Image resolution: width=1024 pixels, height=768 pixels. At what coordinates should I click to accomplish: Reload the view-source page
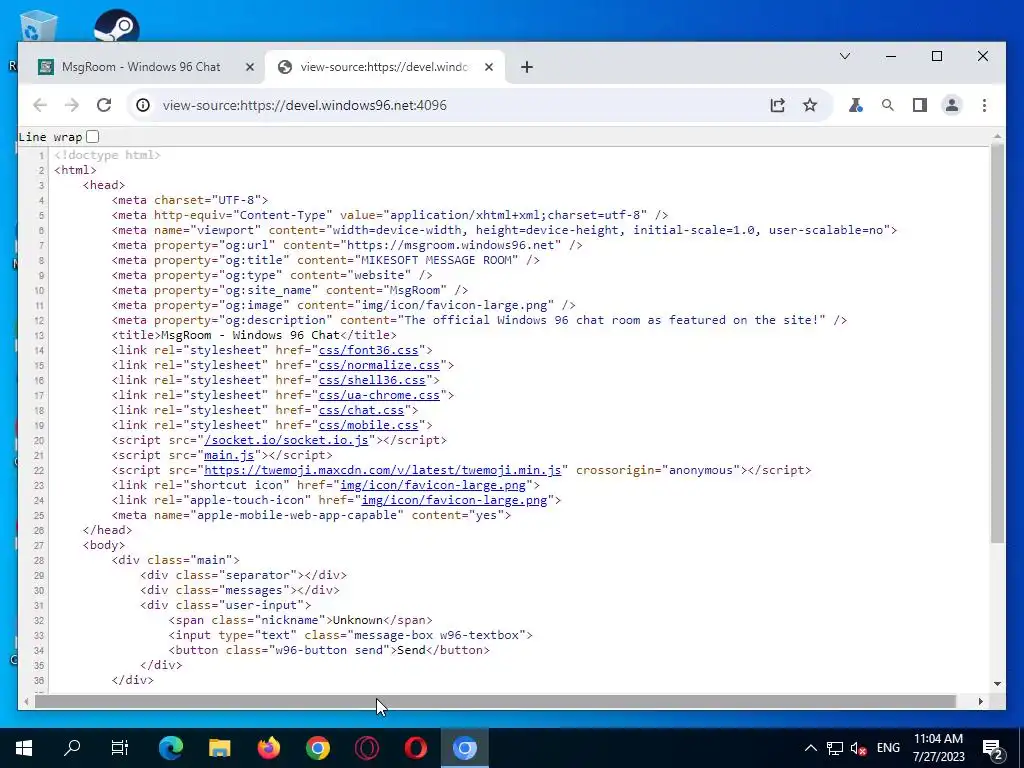(104, 105)
